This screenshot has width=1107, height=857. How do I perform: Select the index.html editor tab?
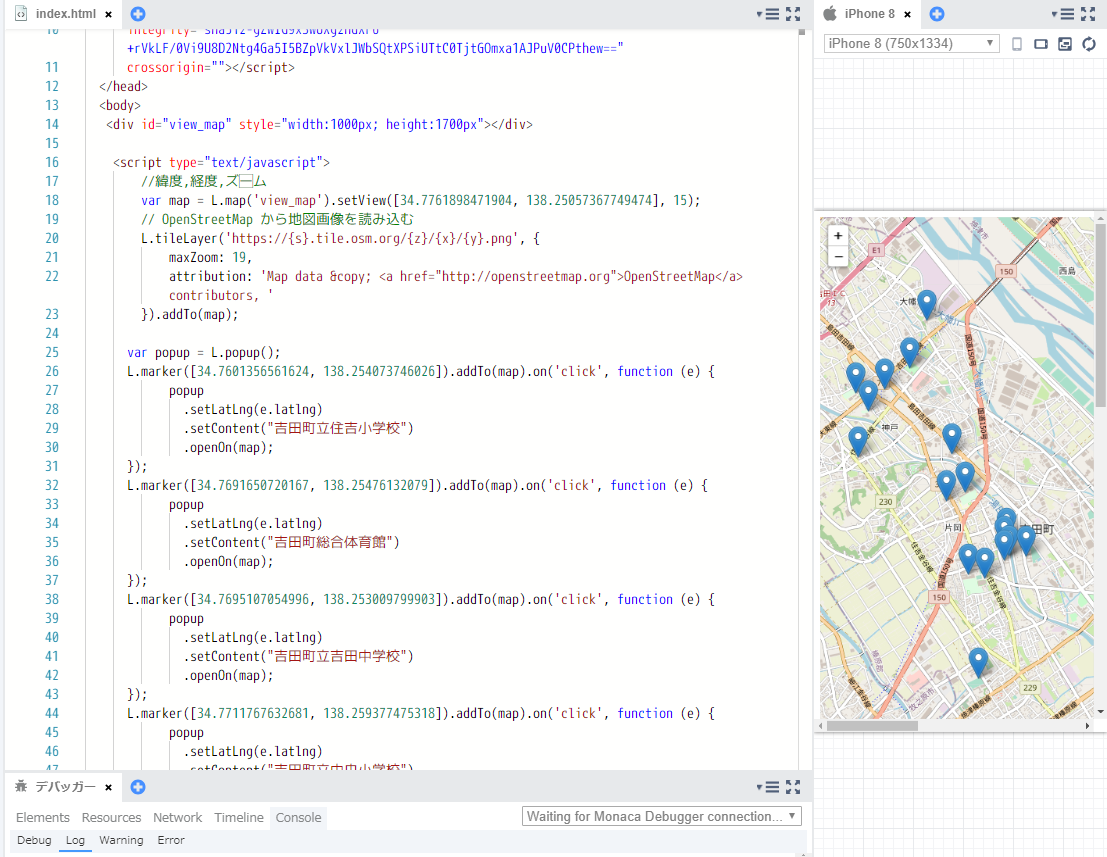(65, 14)
